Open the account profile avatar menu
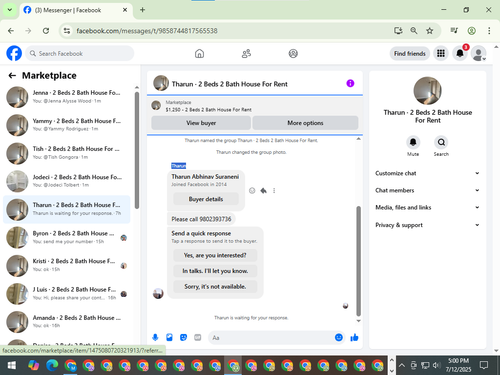The height and width of the screenshot is (375, 500). 478,53
